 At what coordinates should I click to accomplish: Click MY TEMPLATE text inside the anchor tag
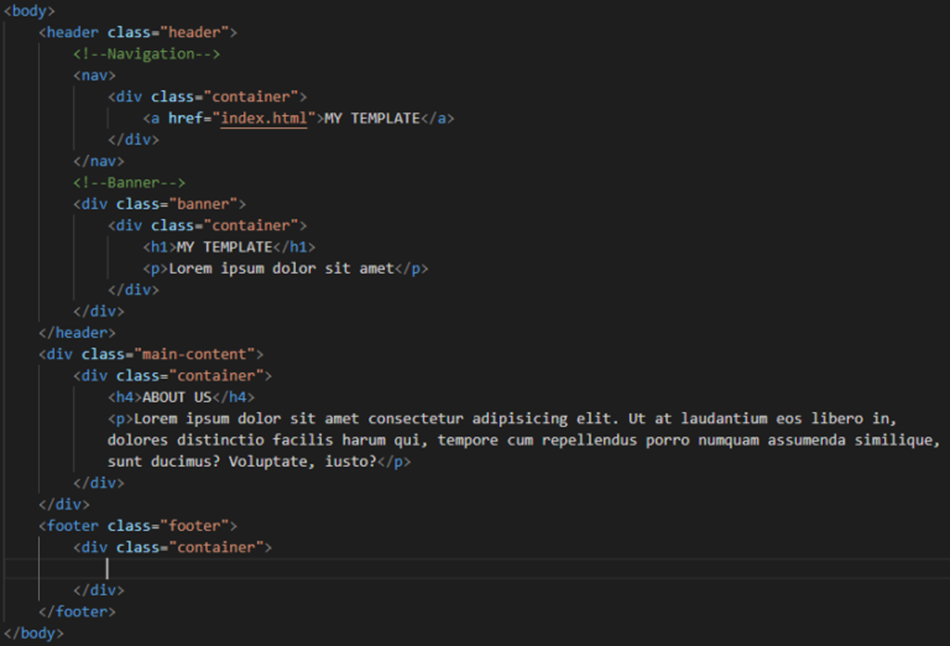372,118
